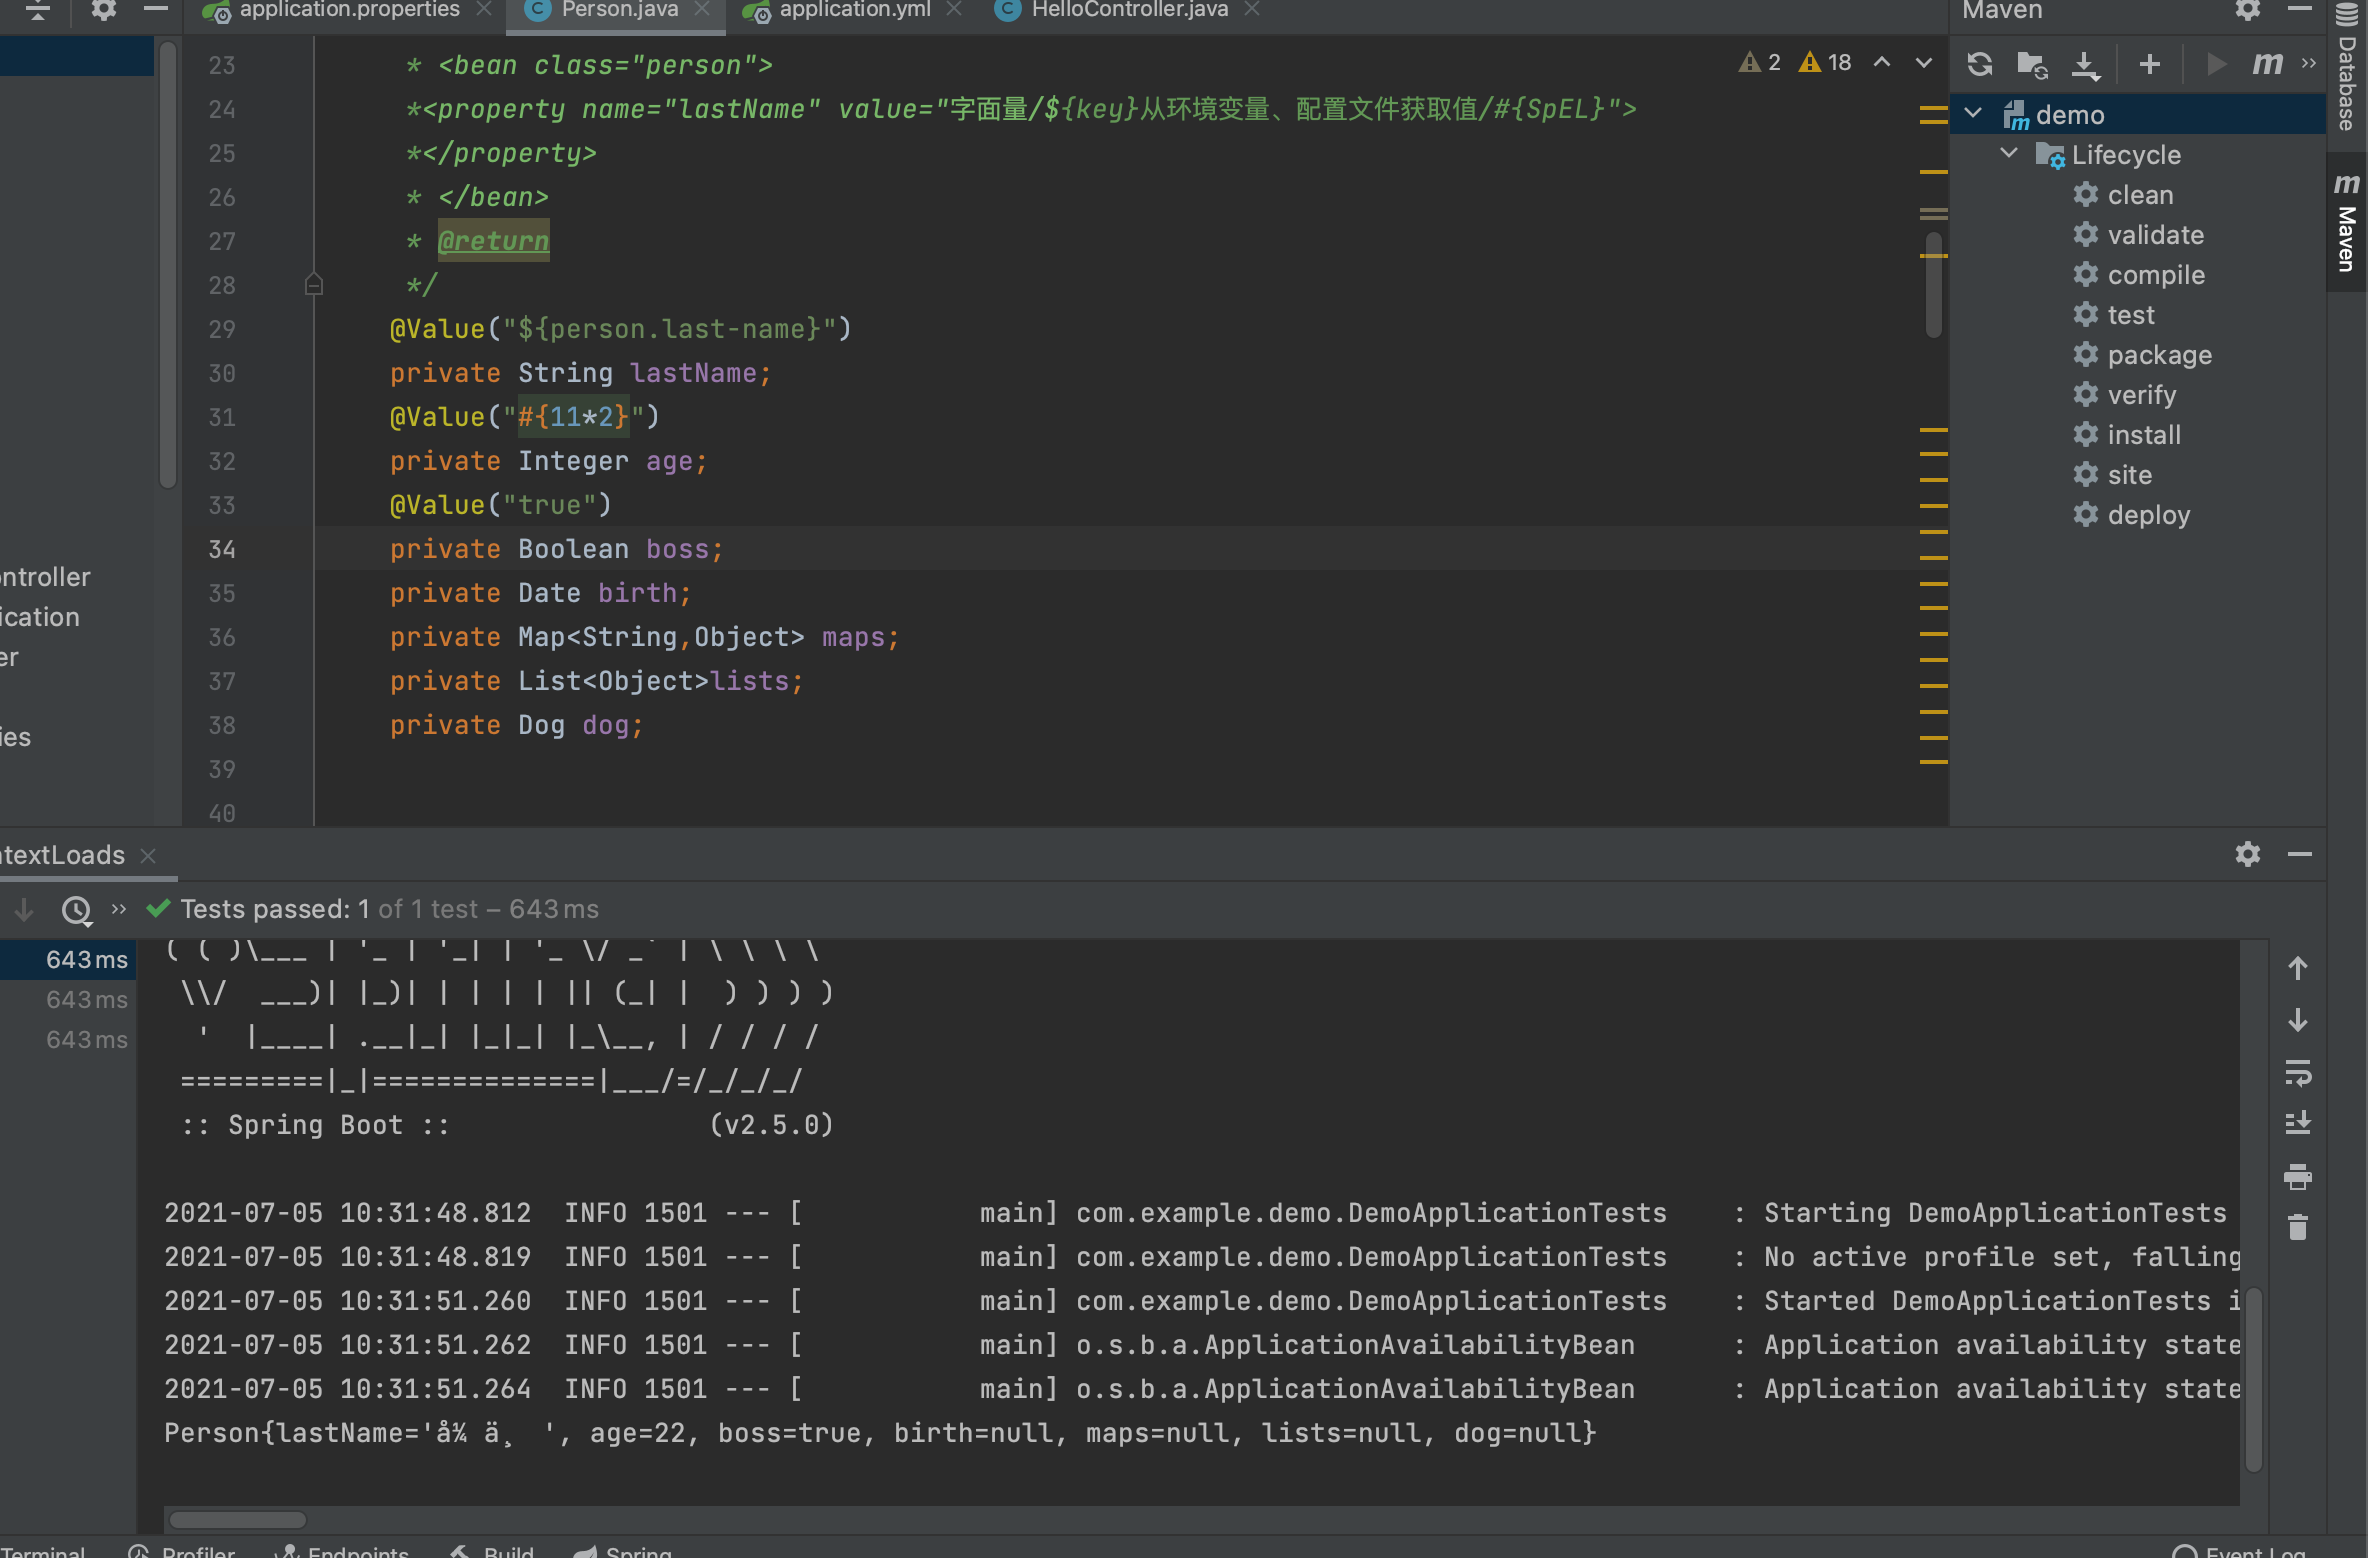Viewport: 2368px width, 1558px height.
Task: Click Reload All Maven Projects icon
Action: coord(1980,64)
